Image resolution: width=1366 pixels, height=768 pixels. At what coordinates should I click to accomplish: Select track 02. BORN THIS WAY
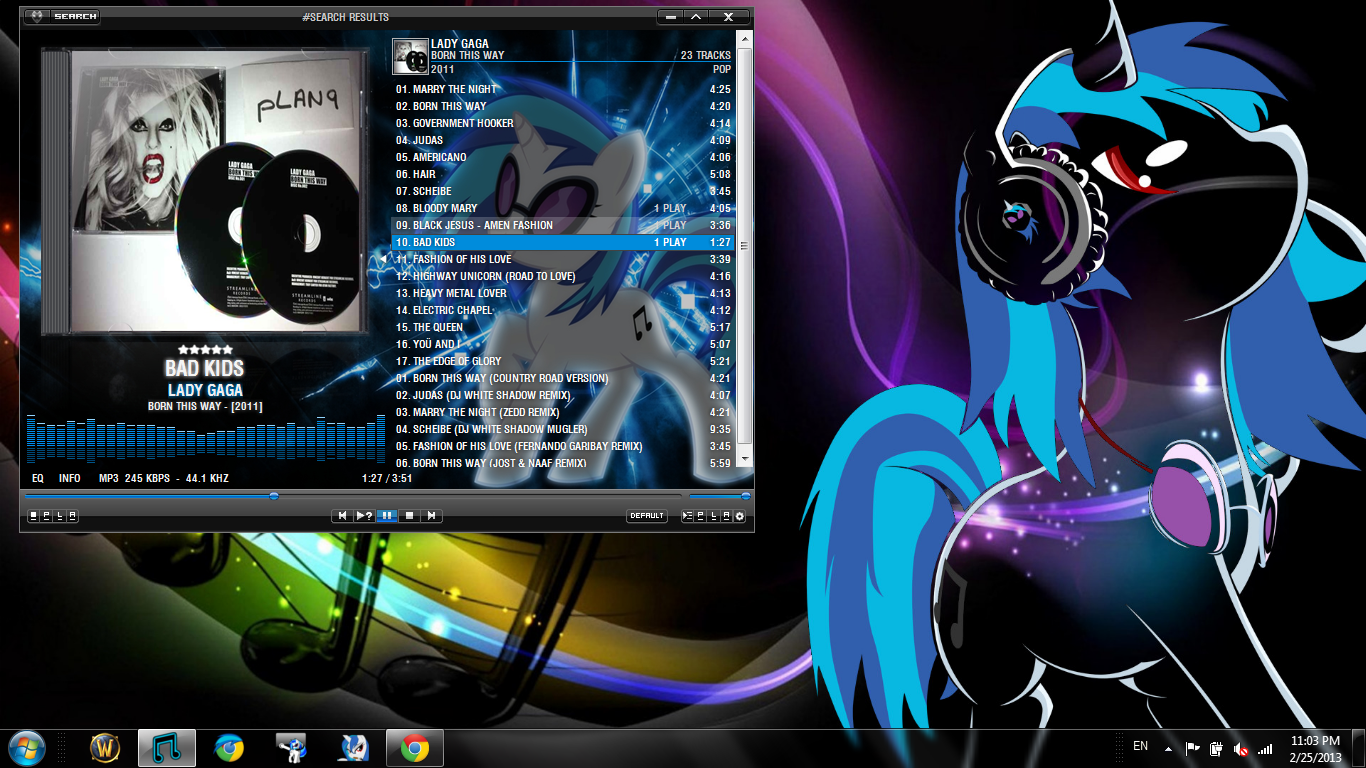(x=562, y=106)
